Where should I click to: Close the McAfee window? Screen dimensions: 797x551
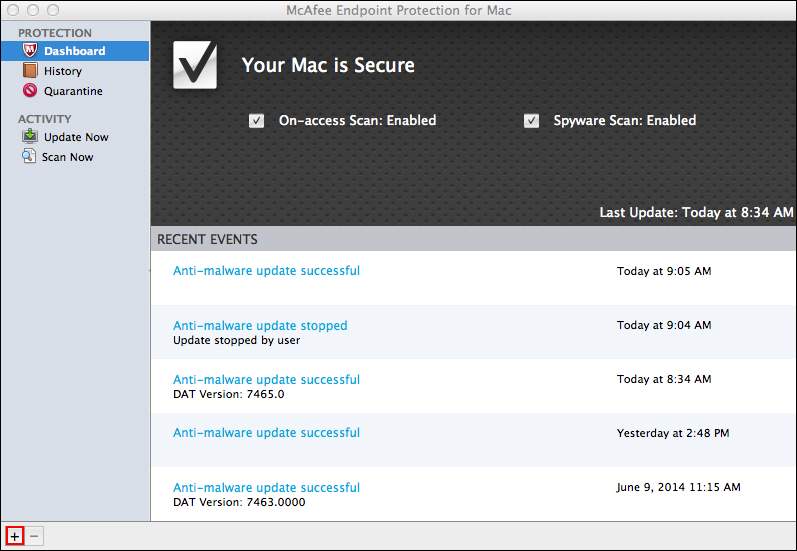[14, 10]
